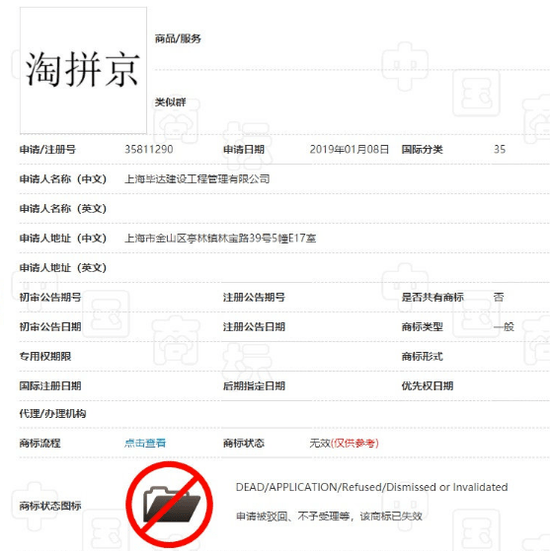Screen dimensions: 550x551
Task: Select registration number 35811290
Action: [x=149, y=149]
